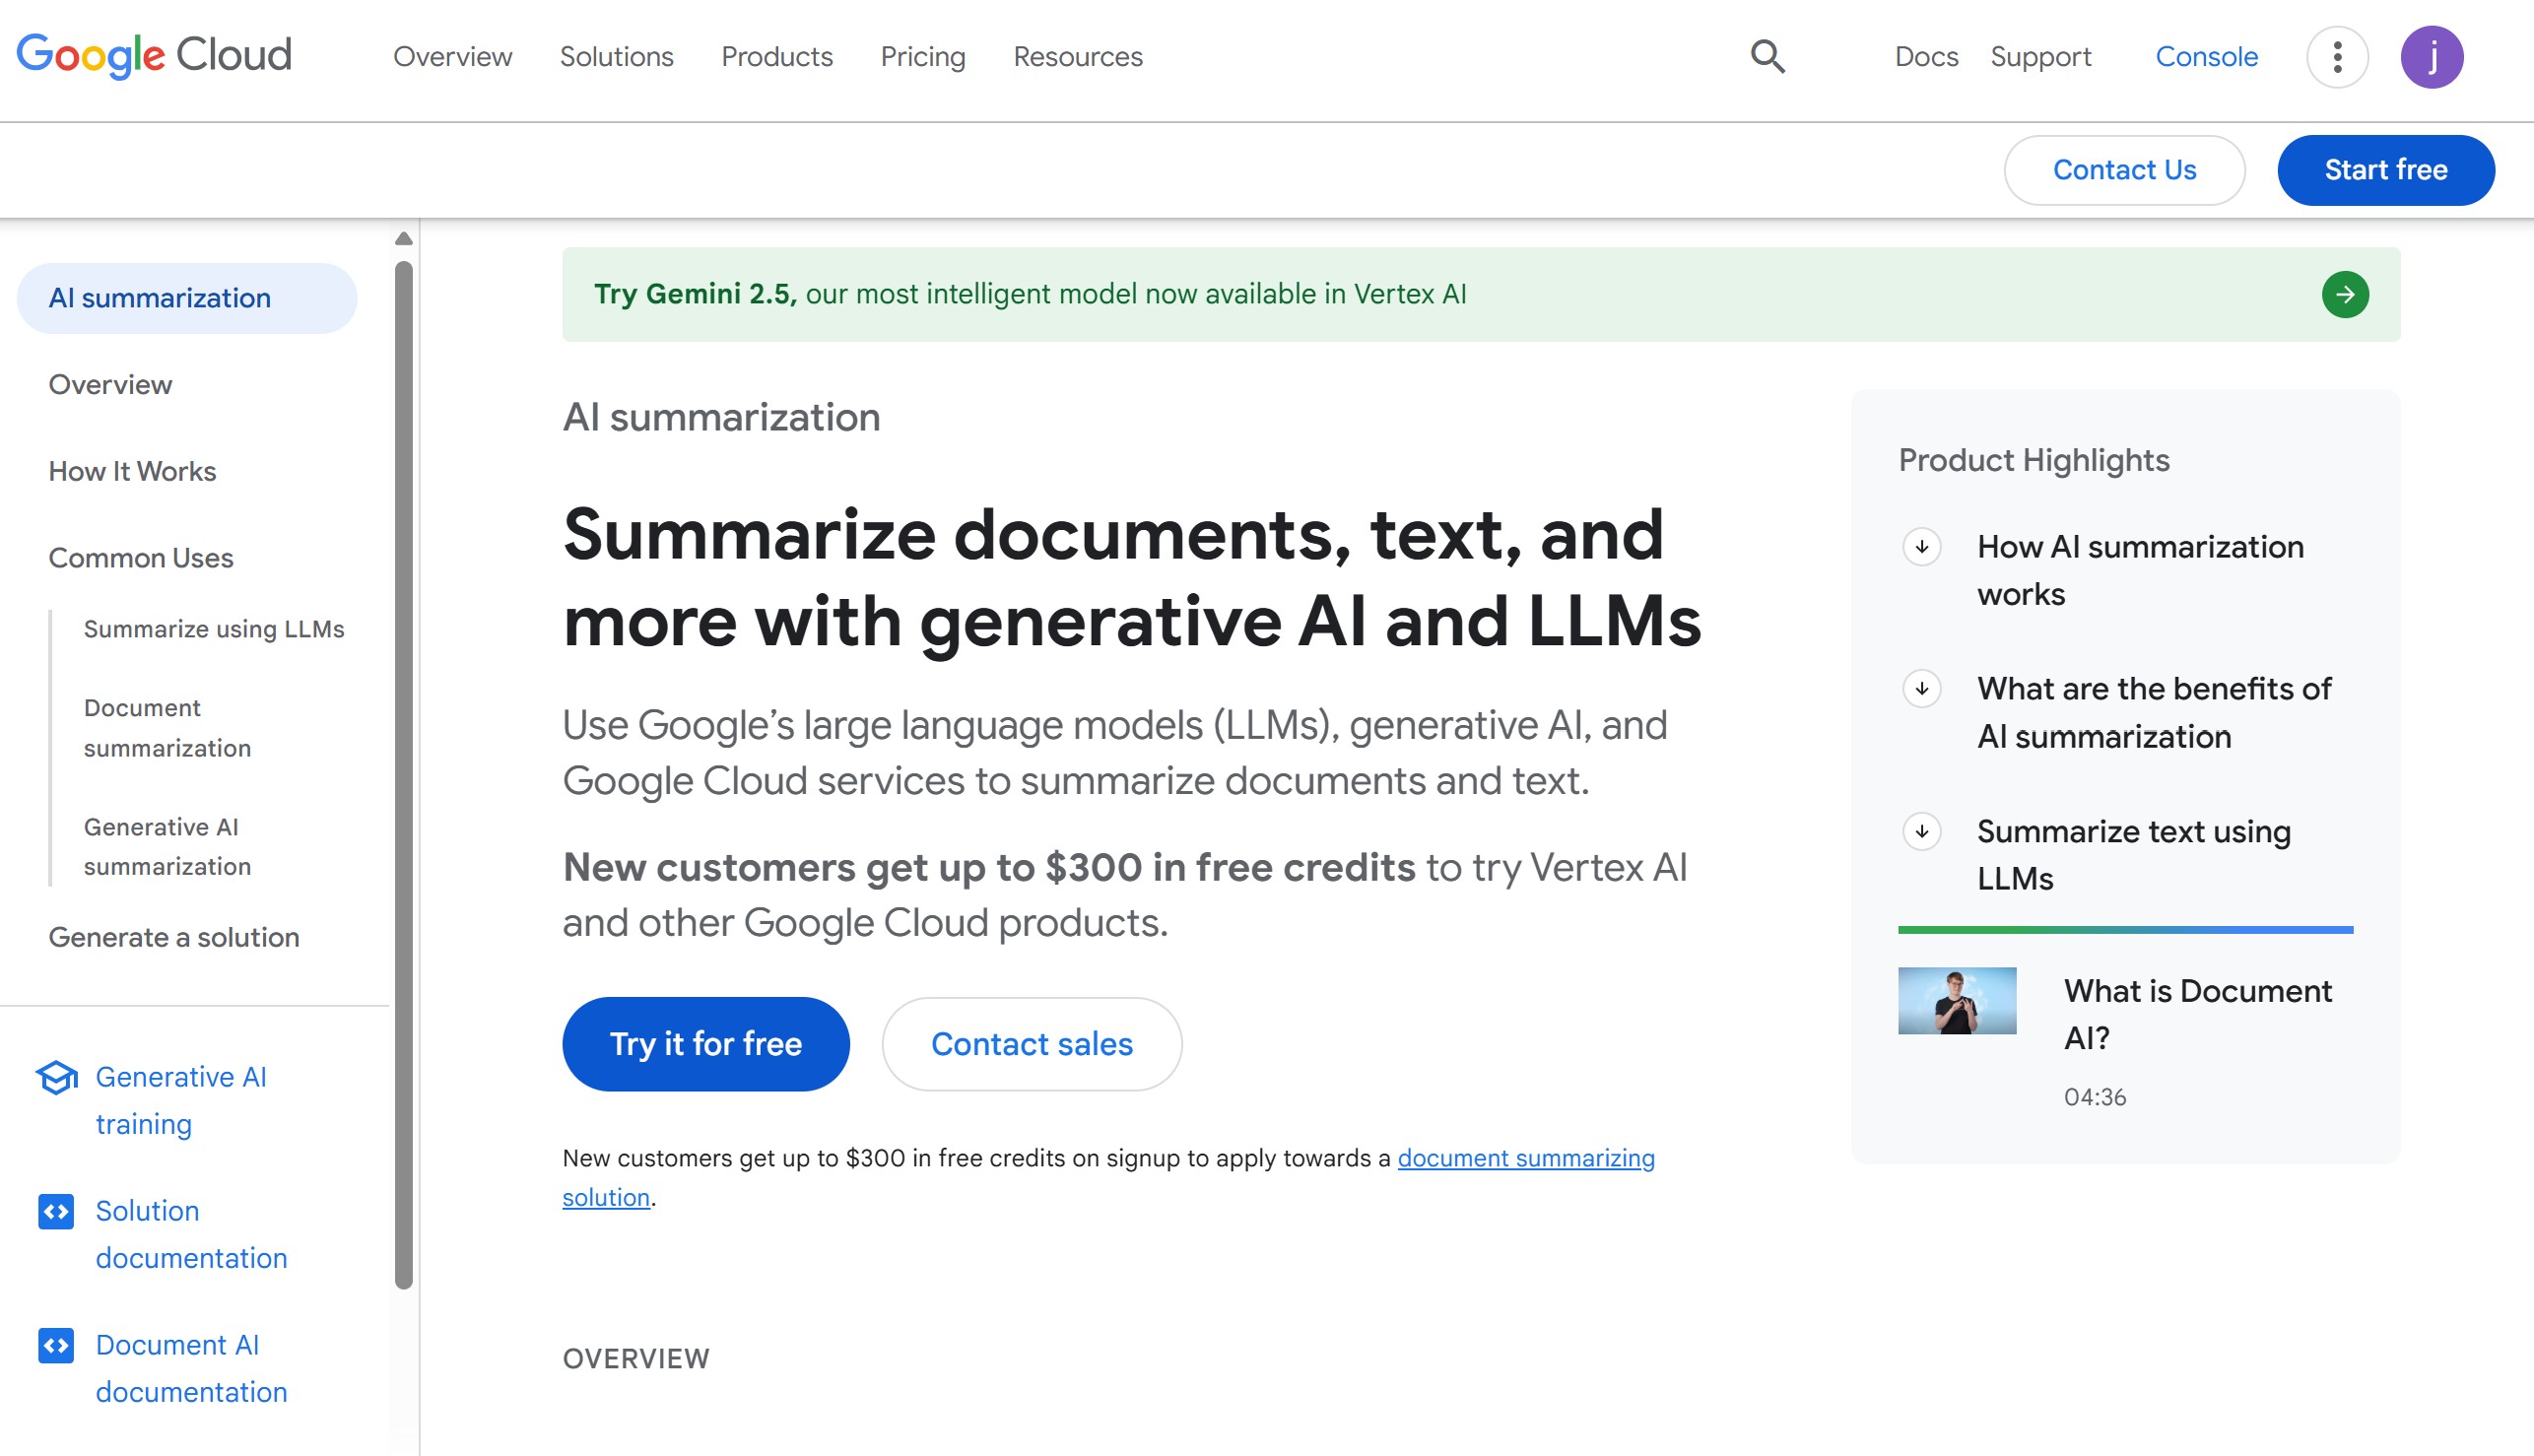Select Generate a solution in sidebar
The height and width of the screenshot is (1456, 2534).
pos(173,937)
